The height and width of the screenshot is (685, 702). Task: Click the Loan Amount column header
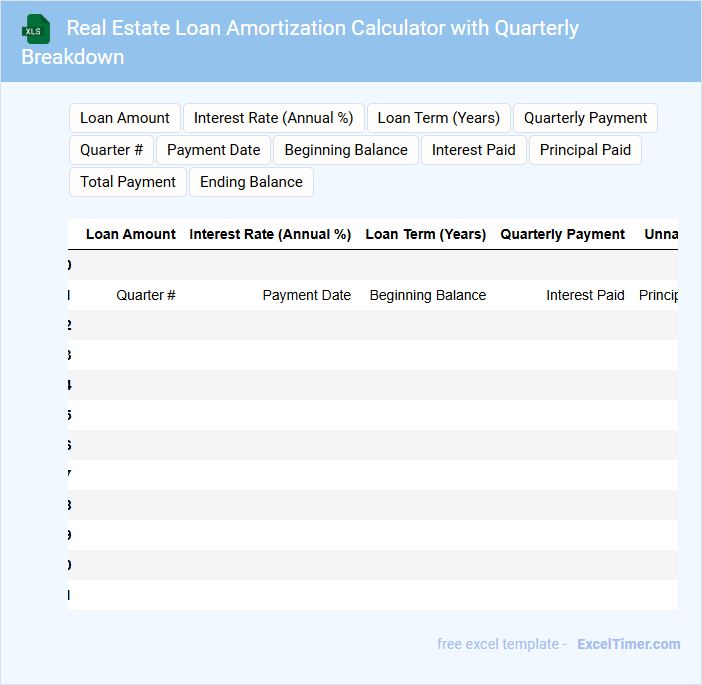click(131, 235)
